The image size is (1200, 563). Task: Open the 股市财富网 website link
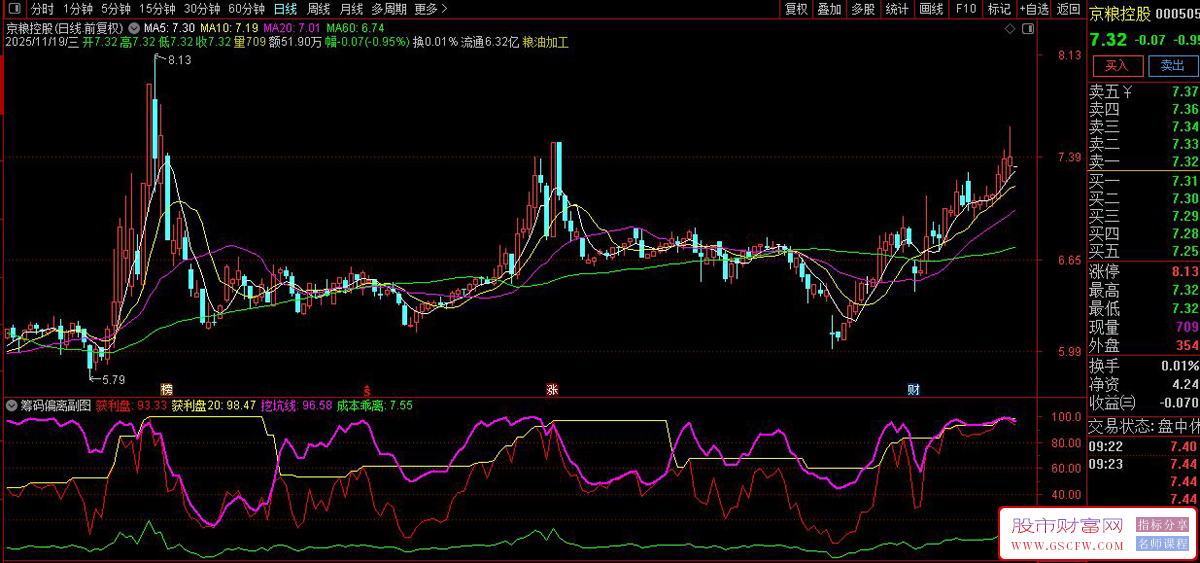click(x=1067, y=527)
